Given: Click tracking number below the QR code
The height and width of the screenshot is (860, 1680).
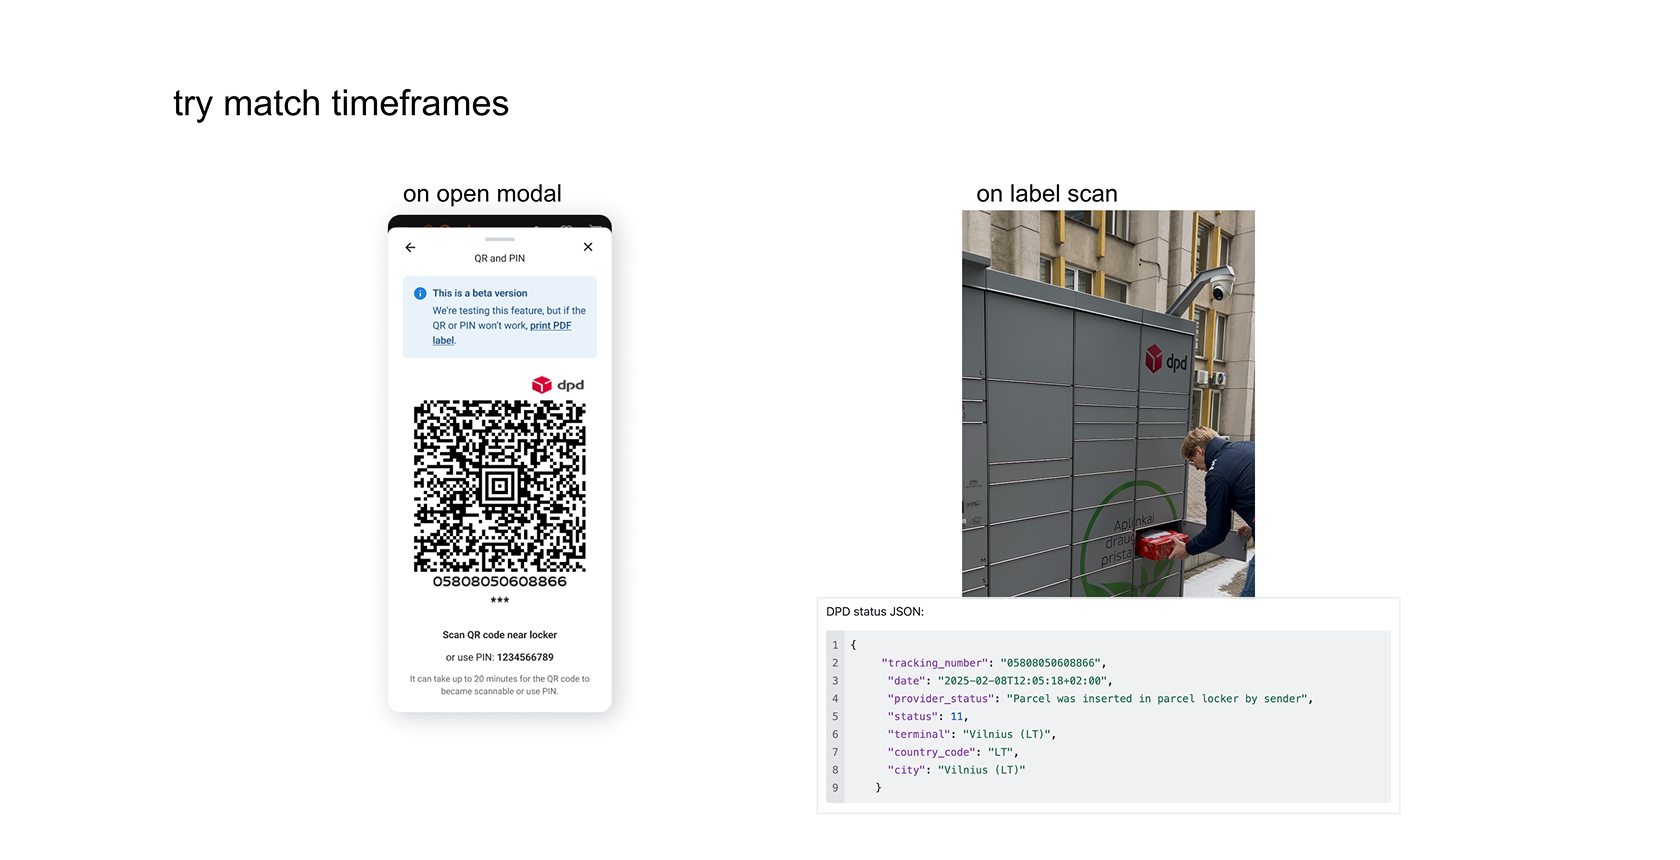Looking at the screenshot, I should (x=499, y=581).
